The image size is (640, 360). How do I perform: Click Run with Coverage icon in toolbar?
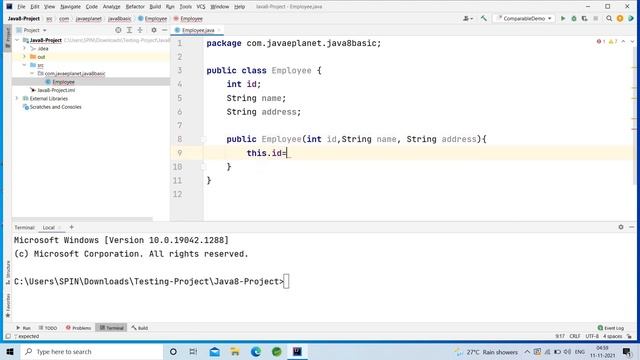[584, 18]
